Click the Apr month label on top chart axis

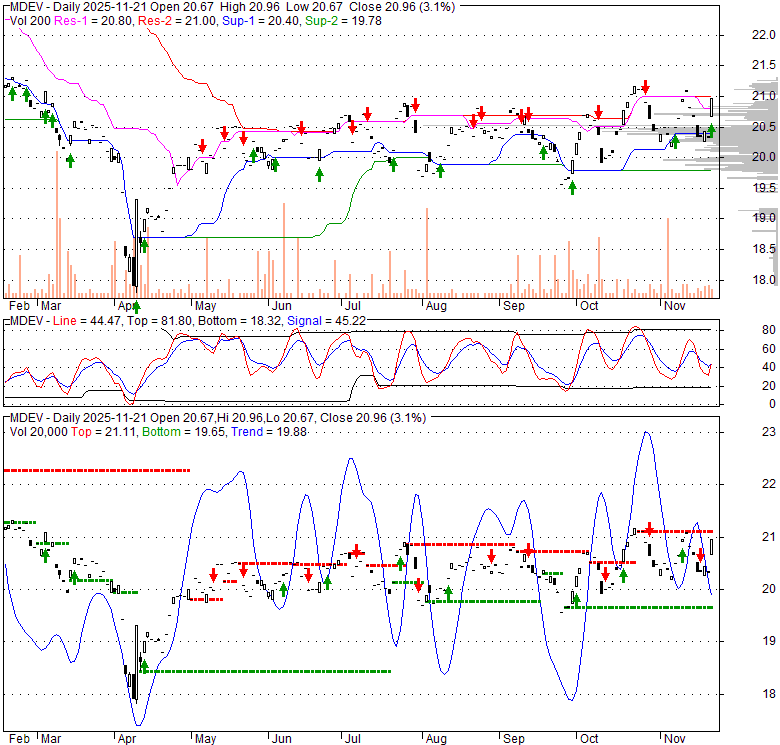coord(127,304)
